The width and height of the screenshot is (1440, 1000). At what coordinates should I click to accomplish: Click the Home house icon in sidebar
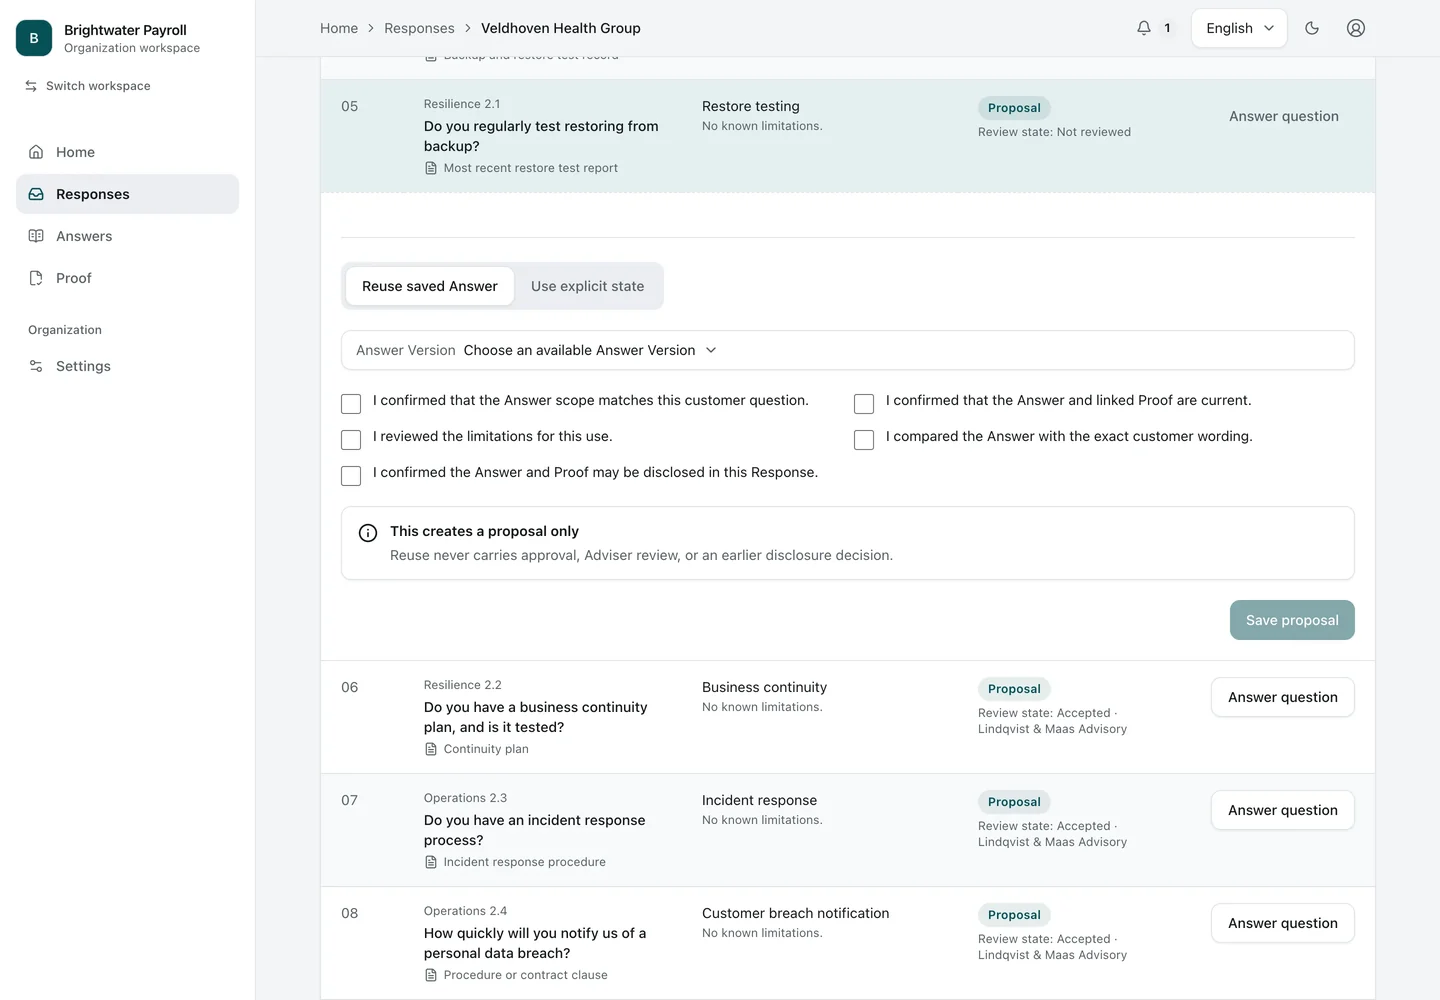click(x=36, y=152)
